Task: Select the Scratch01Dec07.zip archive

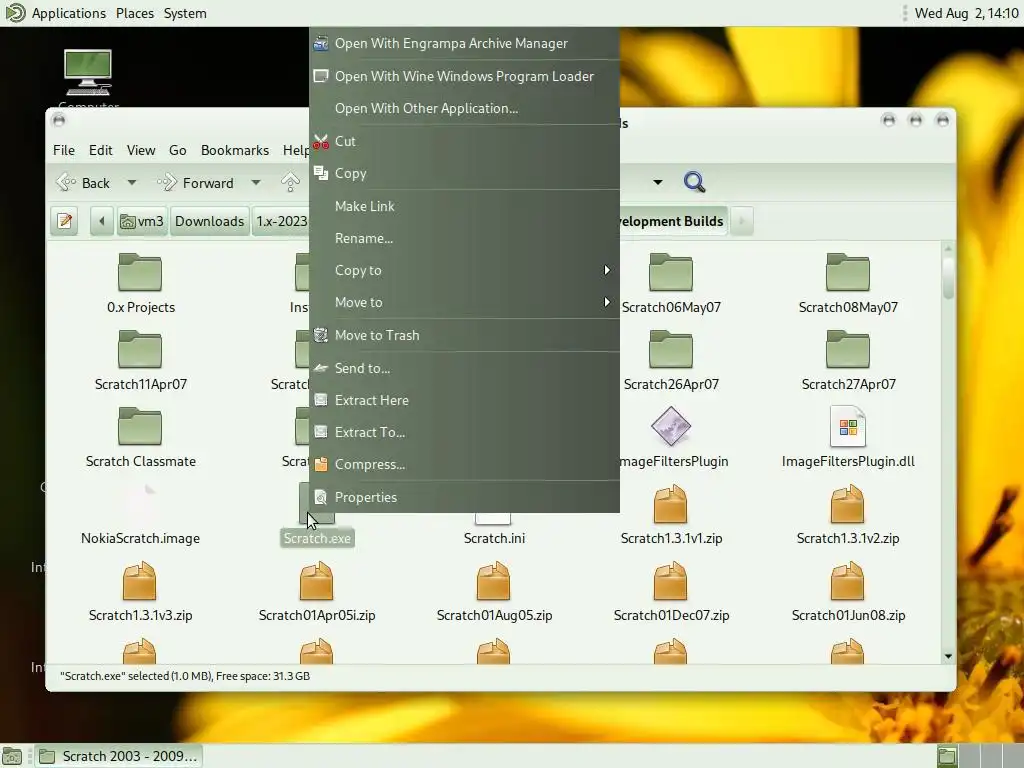Action: (x=671, y=581)
